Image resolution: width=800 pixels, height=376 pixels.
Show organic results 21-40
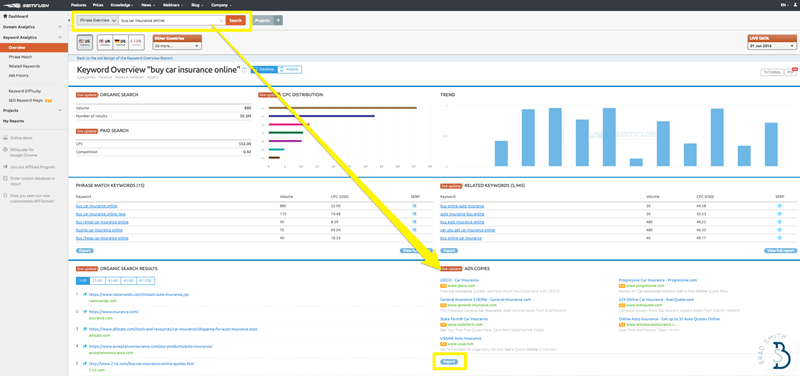tap(98, 281)
